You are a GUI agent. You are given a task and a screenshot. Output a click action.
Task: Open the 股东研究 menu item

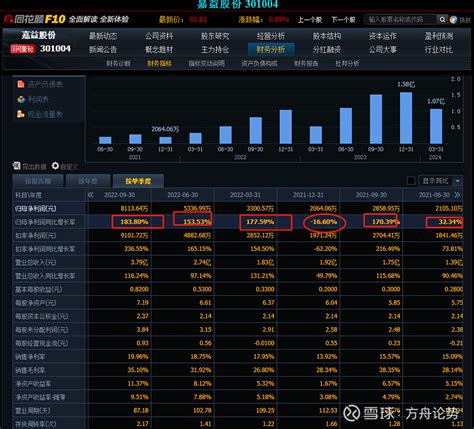pos(215,36)
